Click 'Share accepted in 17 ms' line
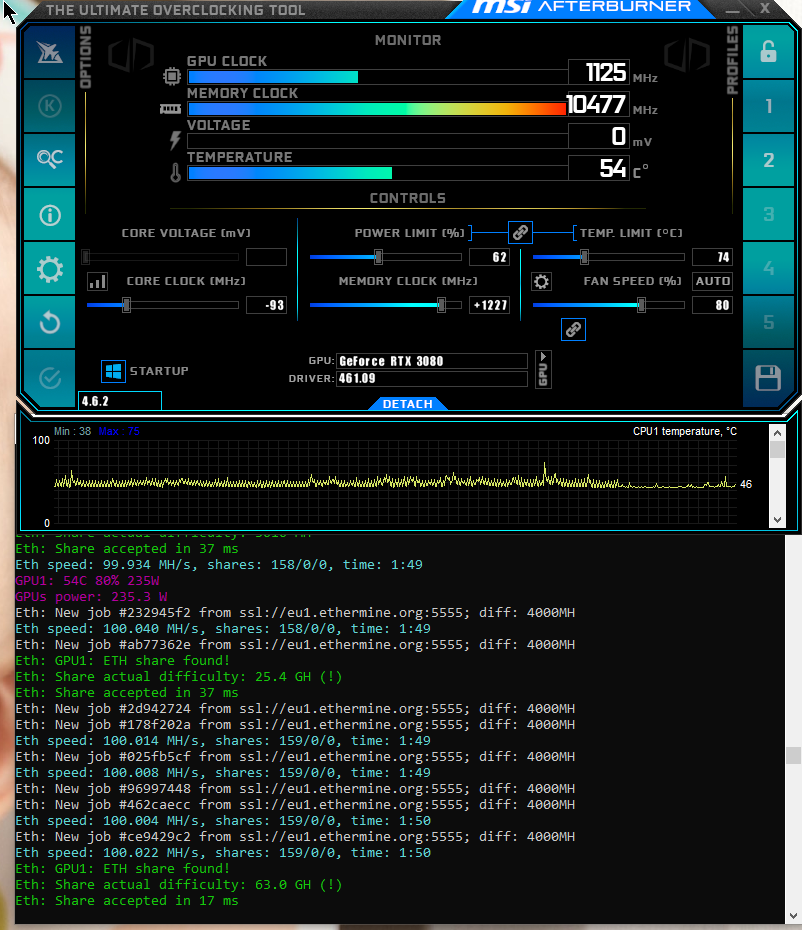Viewport: 802px width, 930px height. (x=127, y=901)
